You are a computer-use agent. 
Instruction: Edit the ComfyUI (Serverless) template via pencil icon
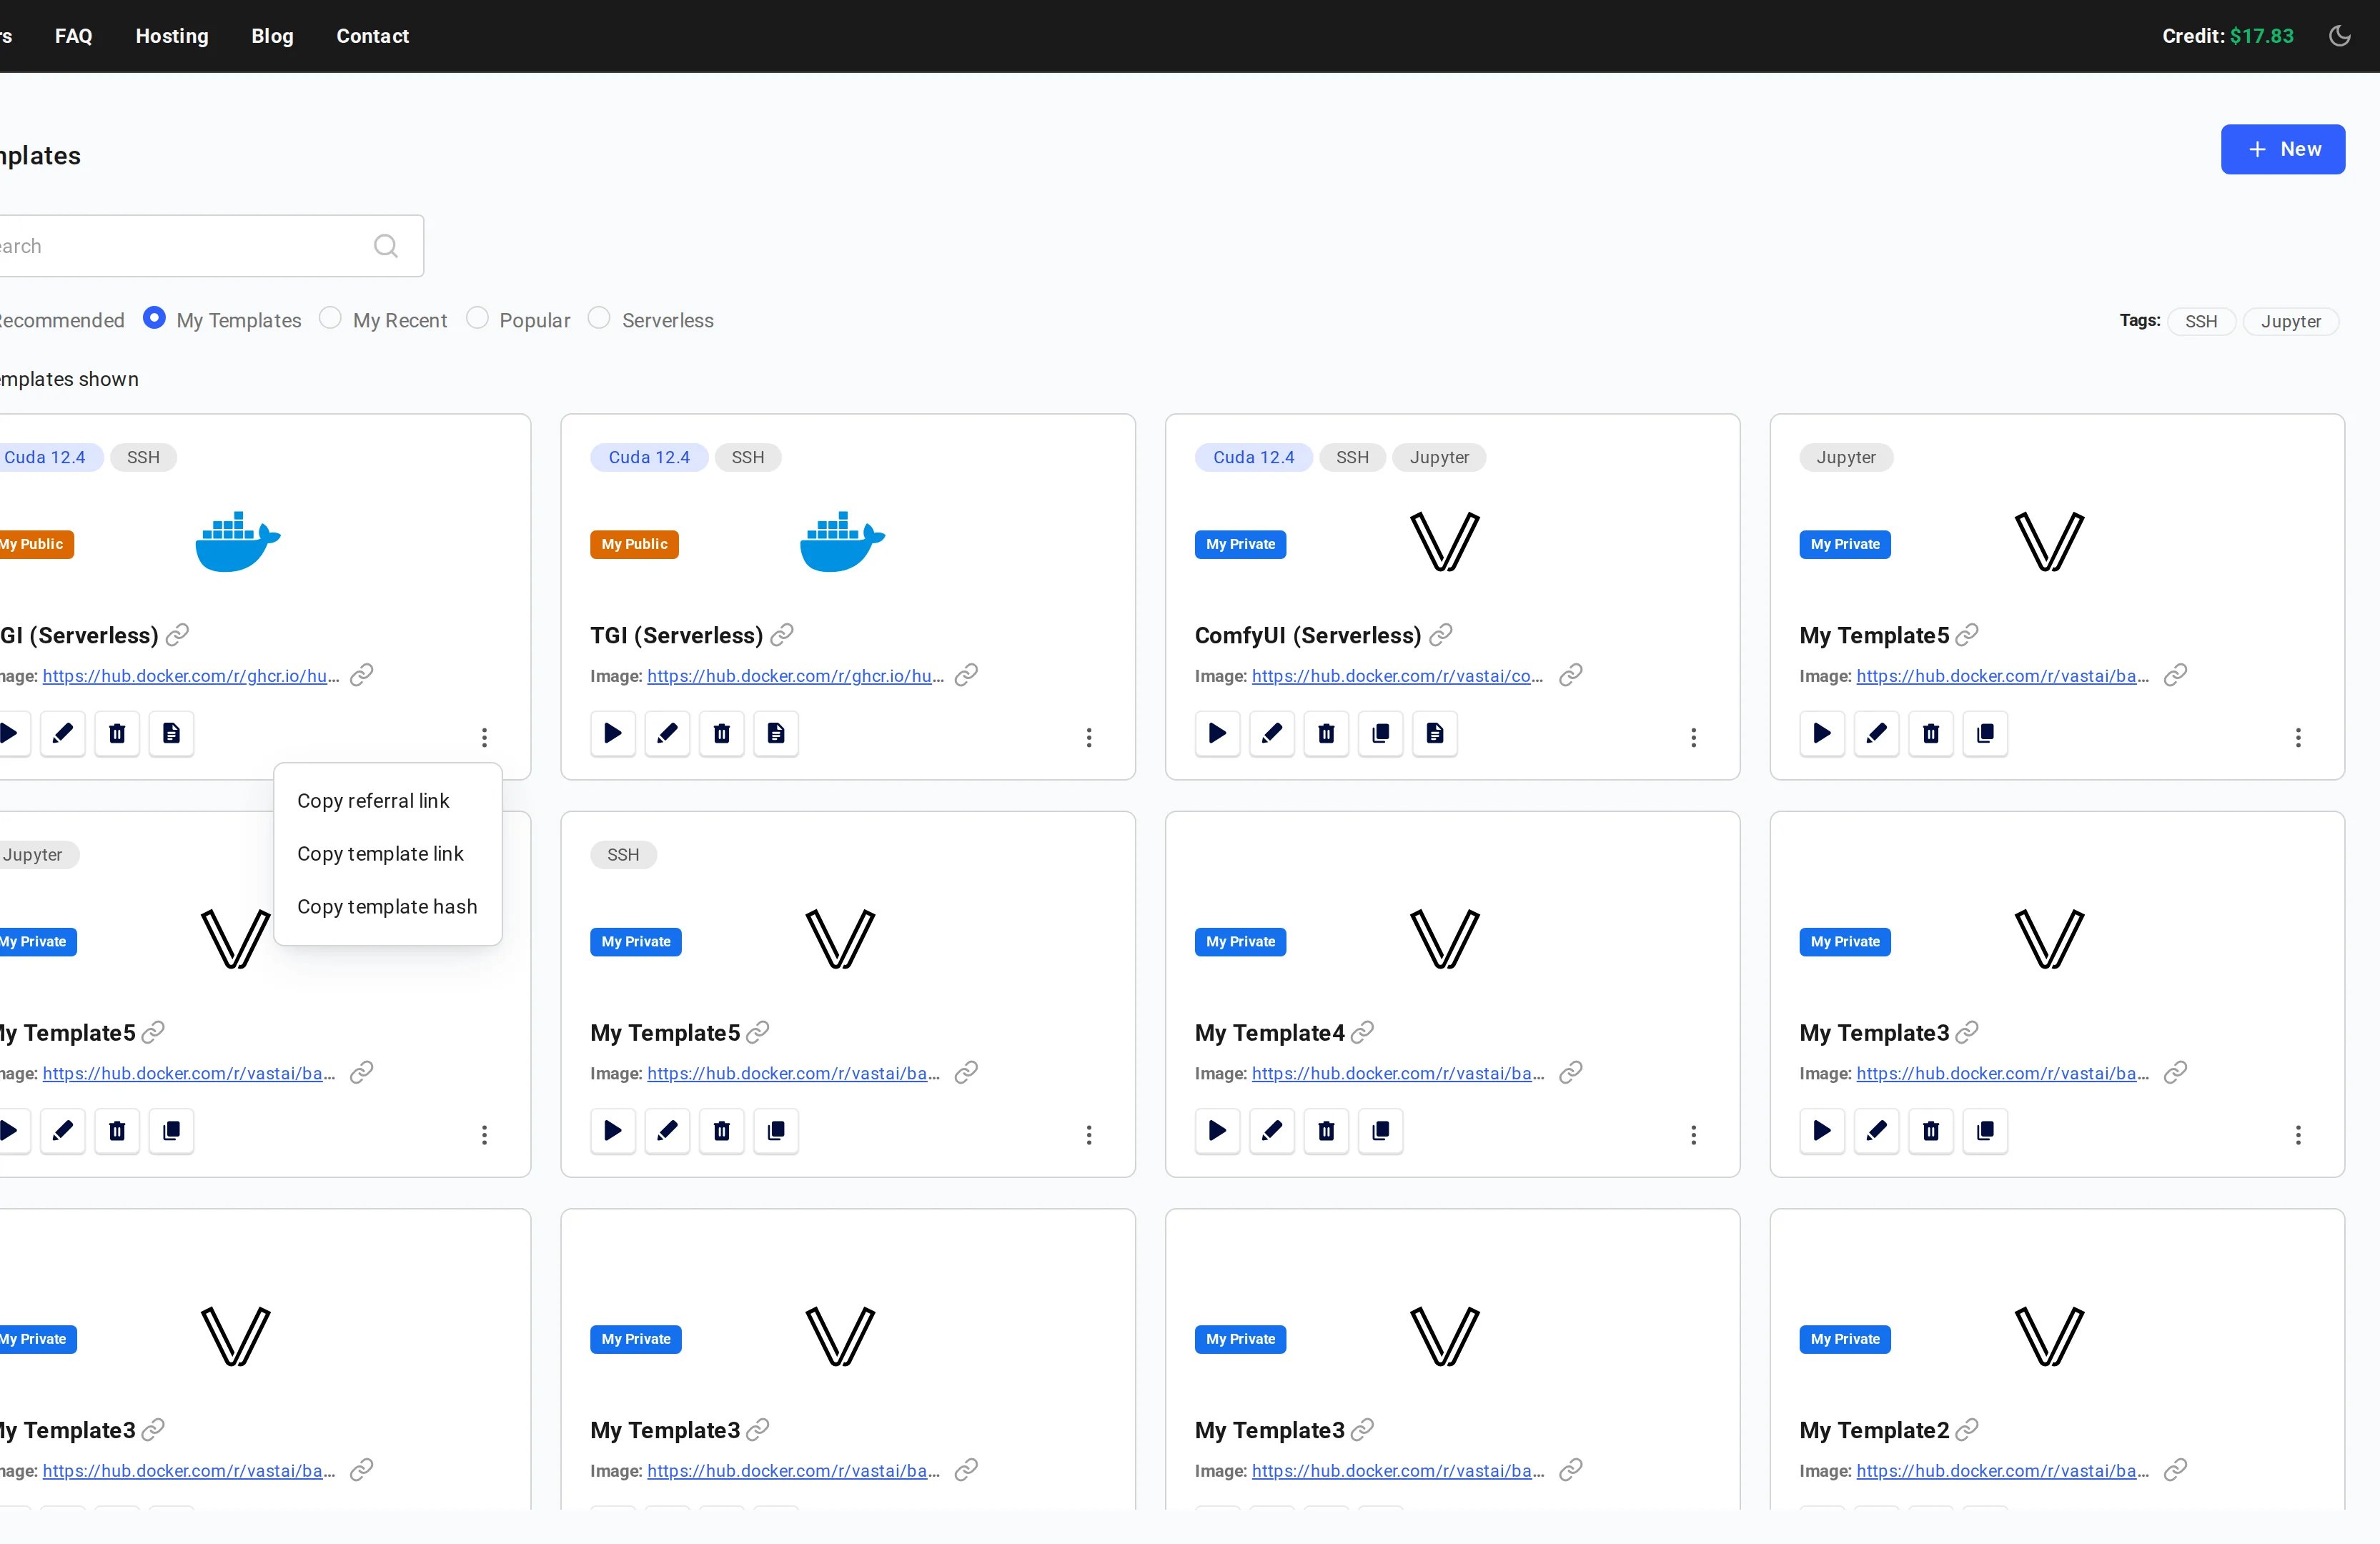click(1272, 733)
